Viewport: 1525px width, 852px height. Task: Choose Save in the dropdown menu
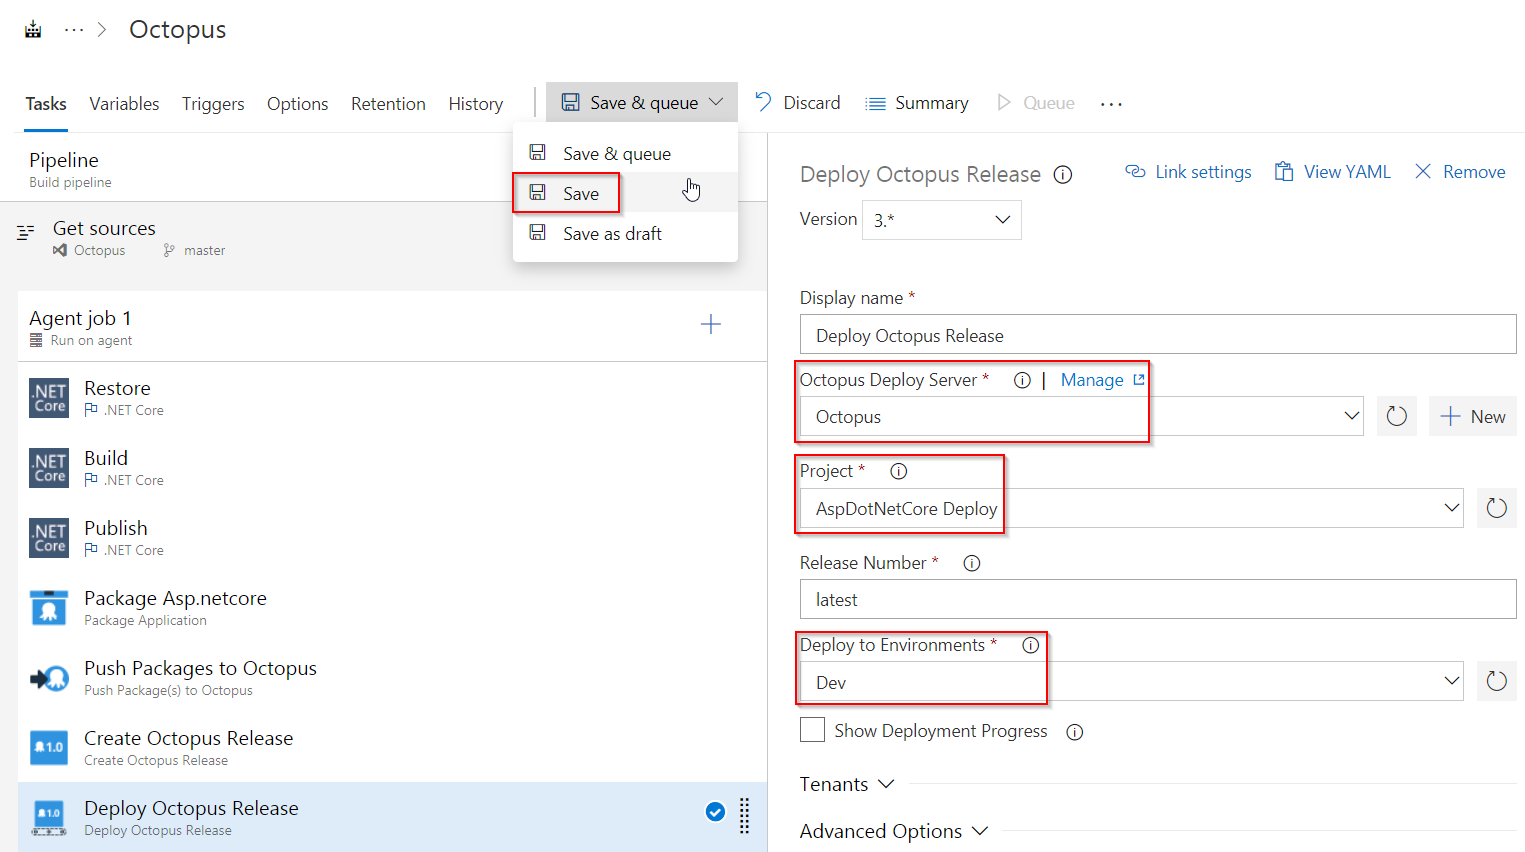pos(625,193)
